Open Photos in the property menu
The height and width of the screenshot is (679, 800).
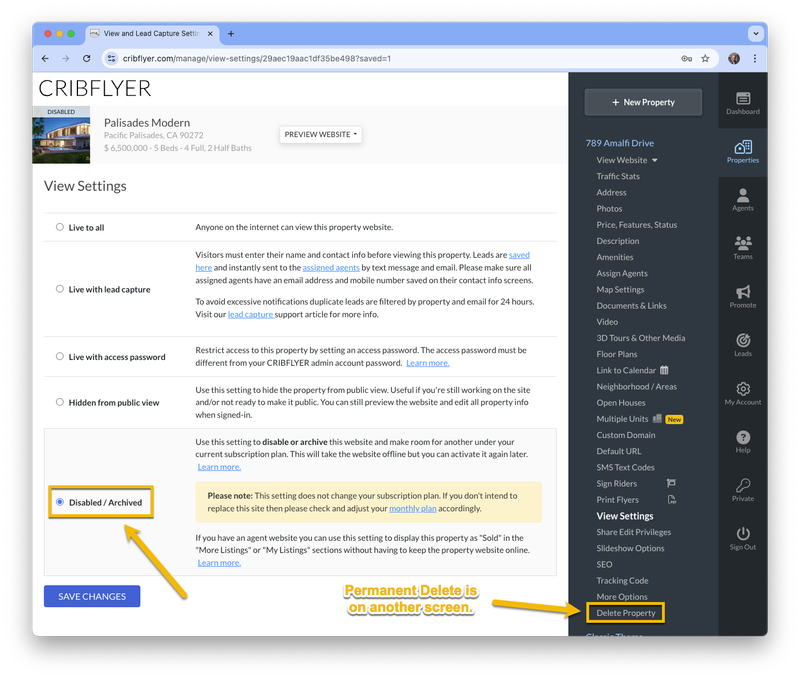tap(609, 209)
